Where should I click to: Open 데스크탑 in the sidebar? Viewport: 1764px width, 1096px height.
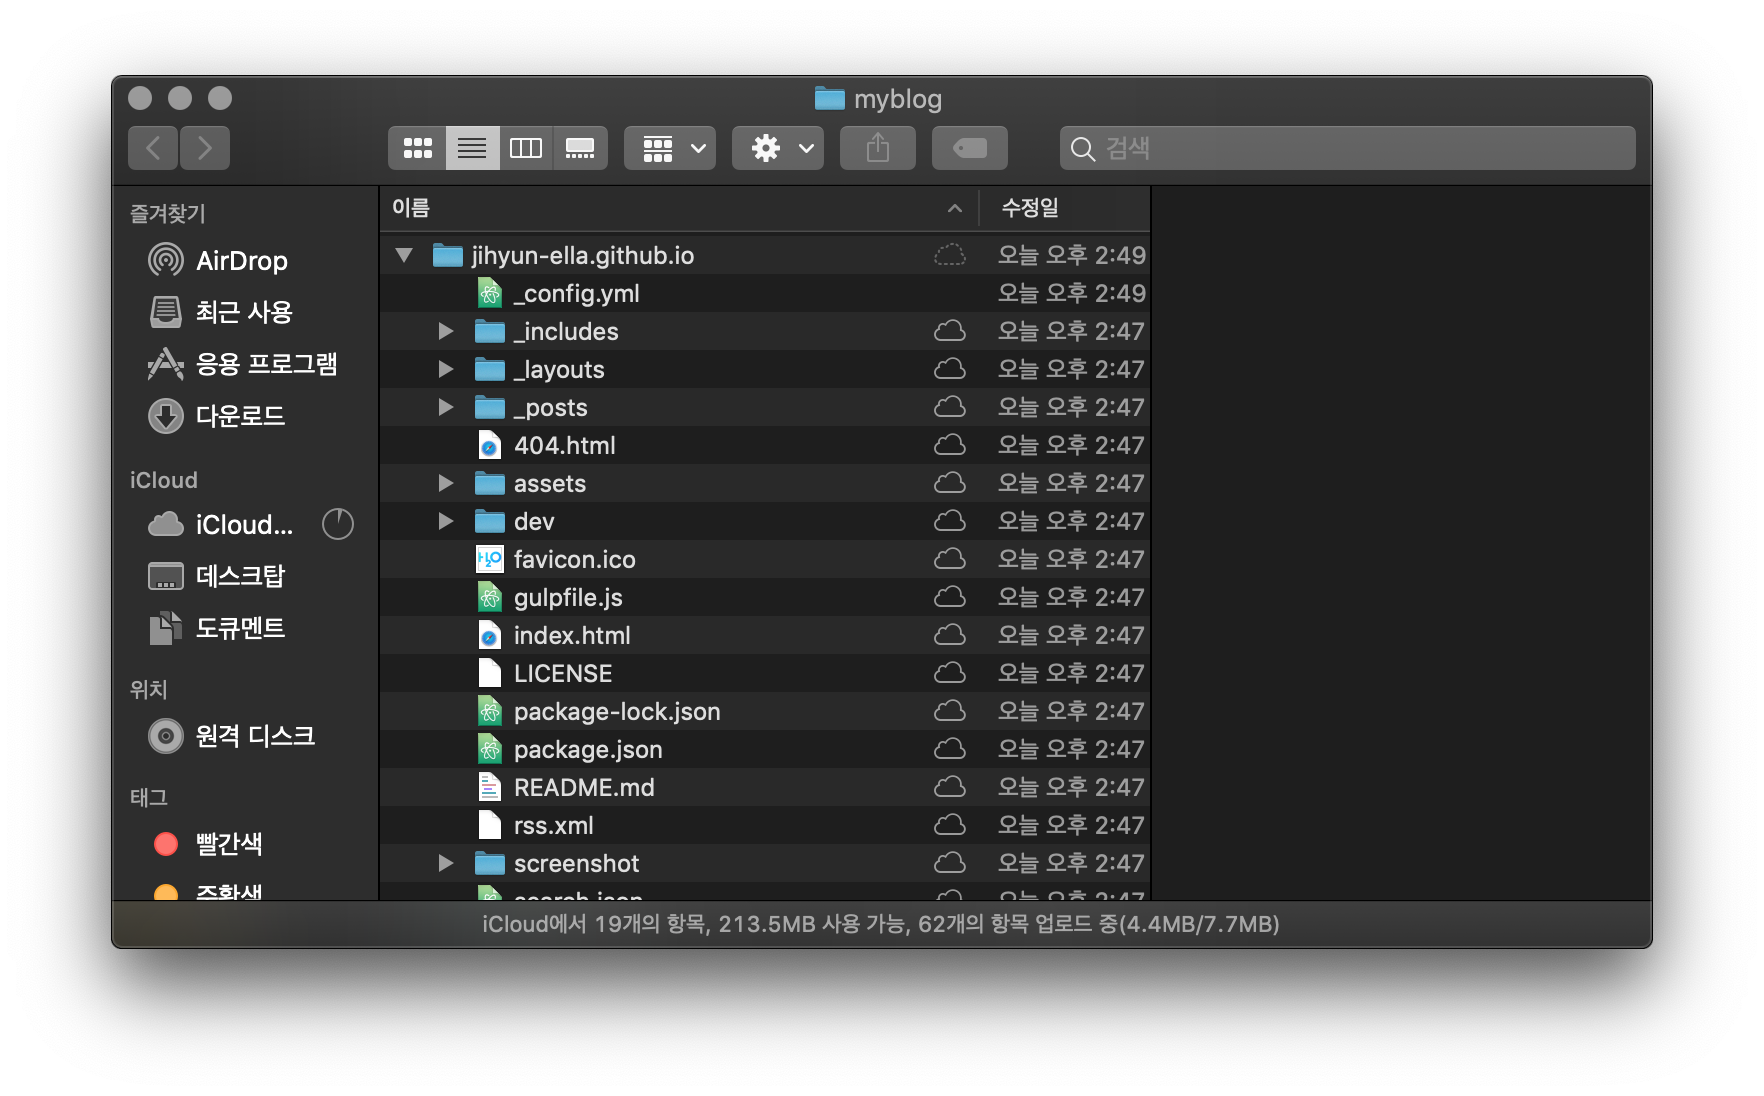point(216,577)
